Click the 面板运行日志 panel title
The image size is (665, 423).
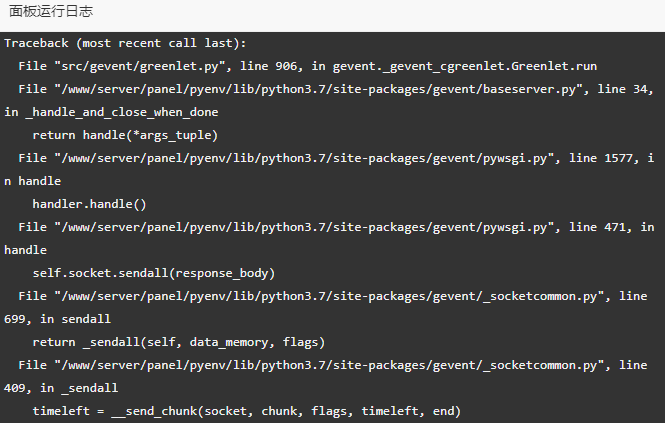[x=51, y=11]
